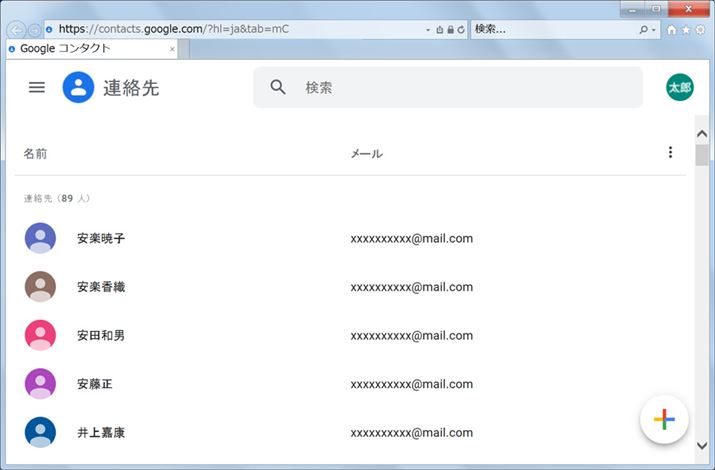
Task: Click 安楽香織's avatar icon
Action: coord(40,287)
